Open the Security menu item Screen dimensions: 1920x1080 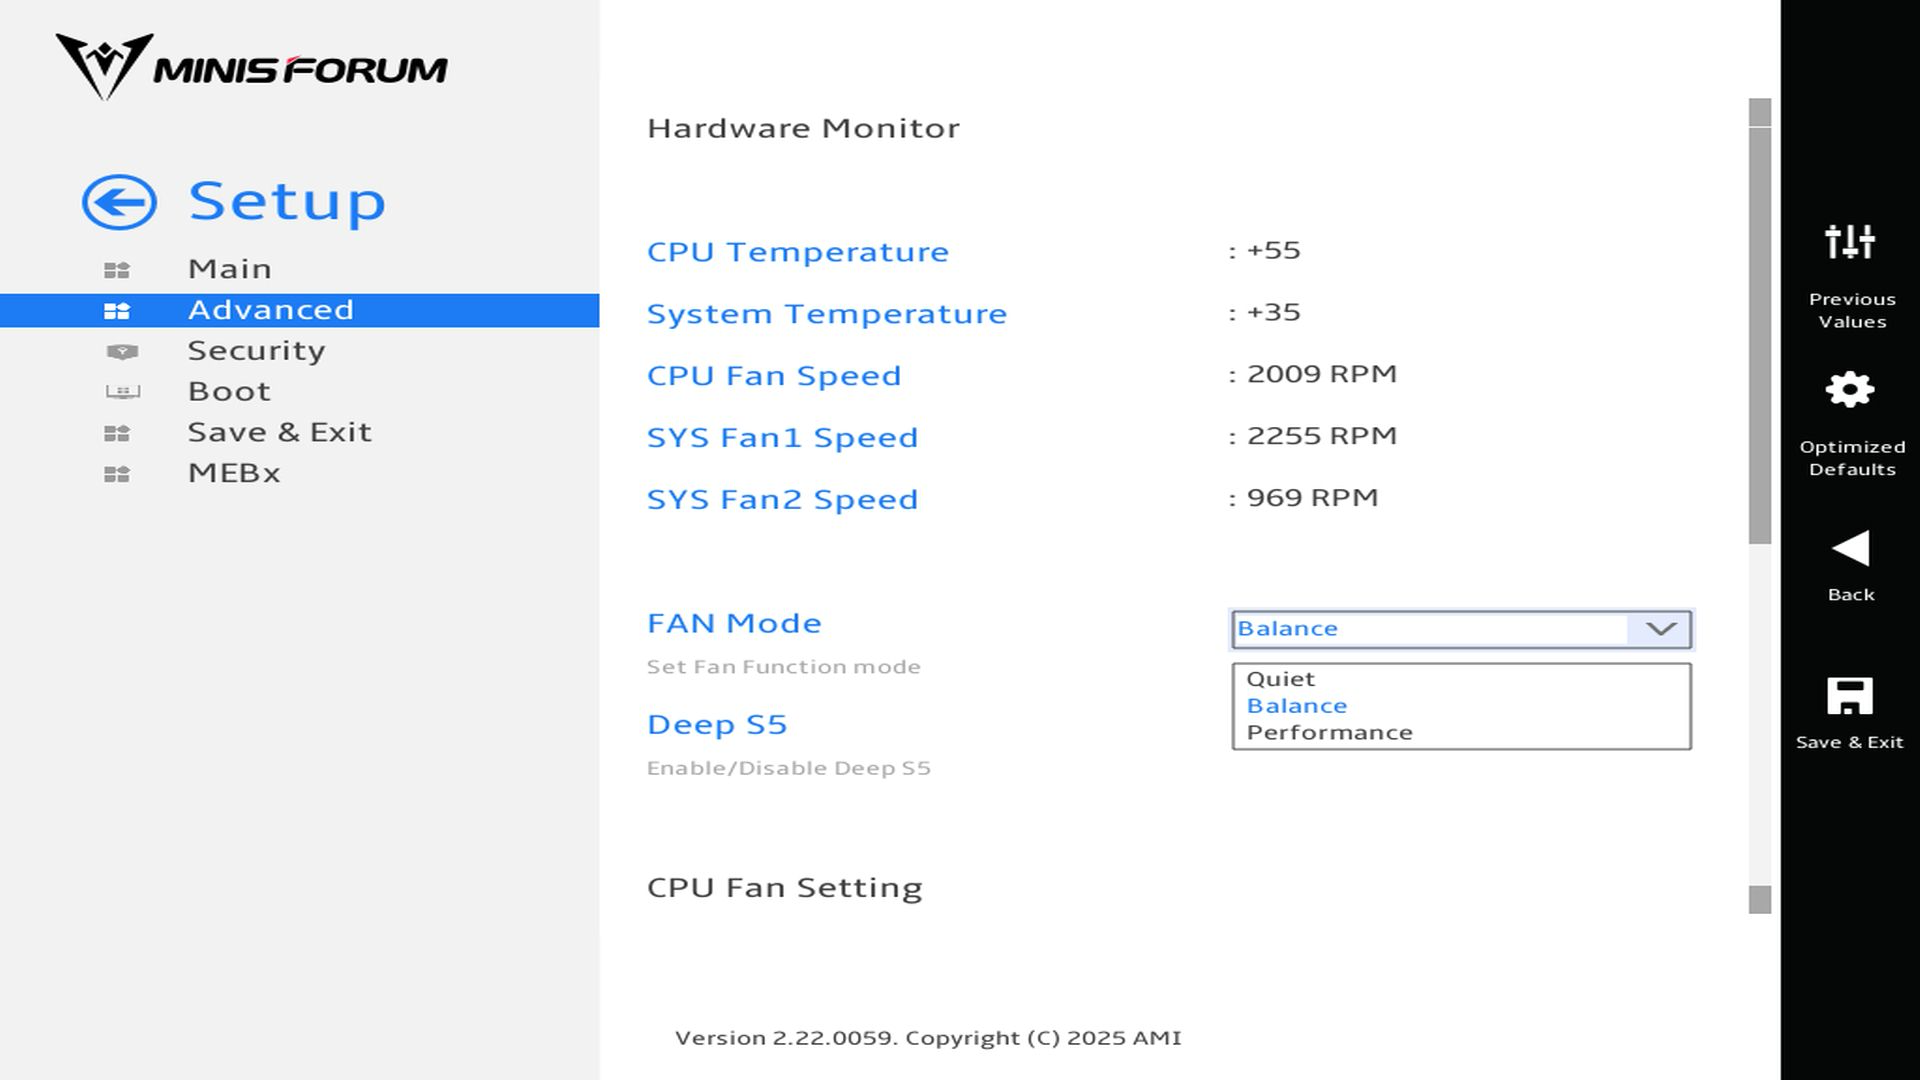[x=256, y=351]
